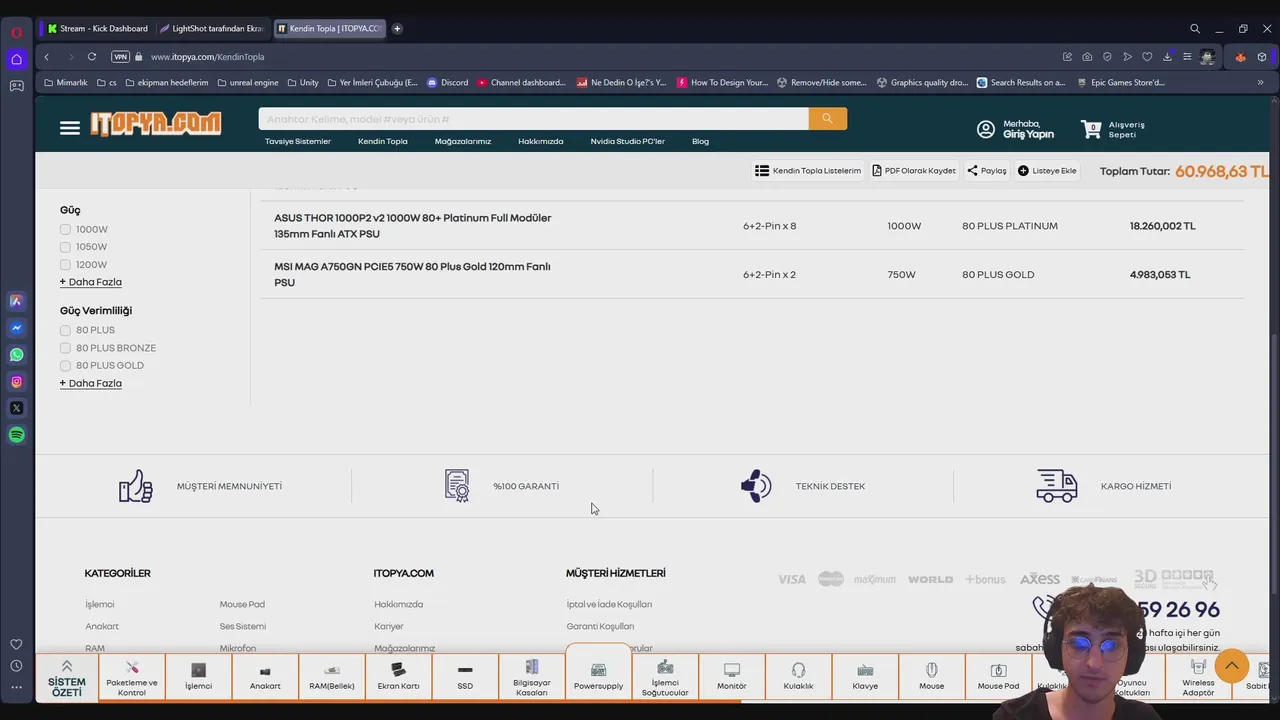The image size is (1280, 720).
Task: Open WhatsApp in Opera sidebar
Action: pyautogui.click(x=16, y=355)
